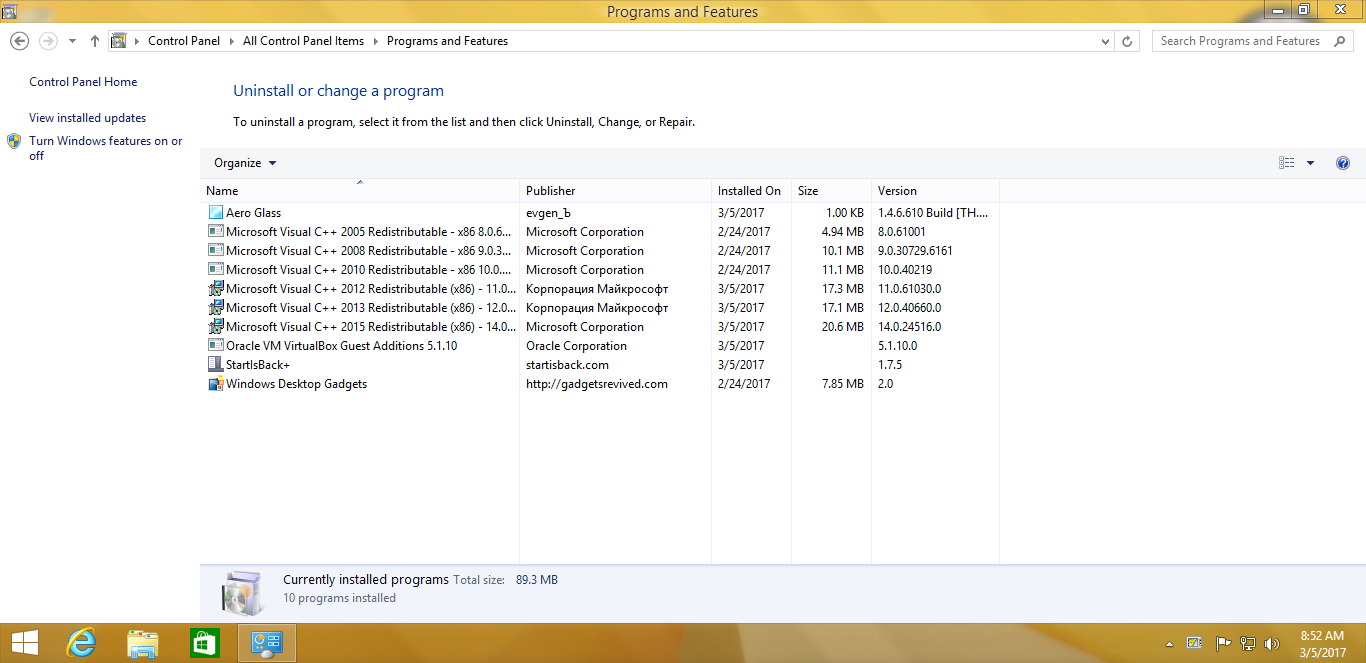Select the StartIsBack+ row name
Viewport: 1366px width, 663px height.
[257, 365]
